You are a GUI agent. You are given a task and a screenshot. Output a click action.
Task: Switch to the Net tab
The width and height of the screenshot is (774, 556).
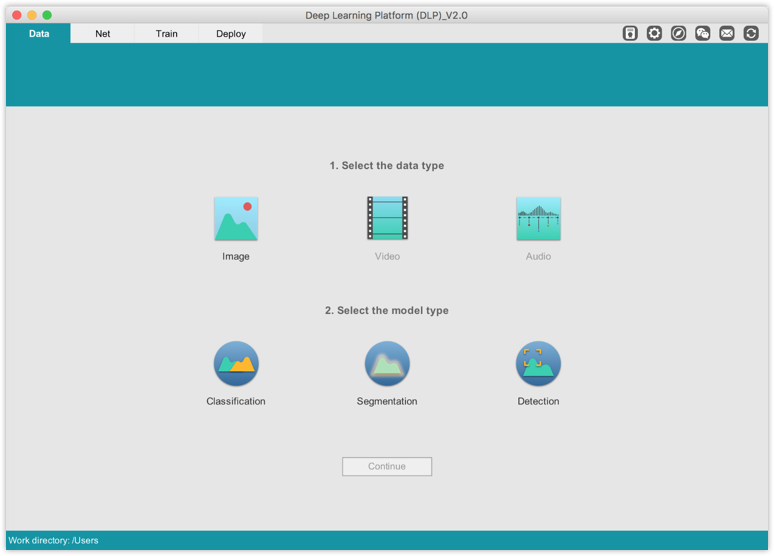coord(103,33)
